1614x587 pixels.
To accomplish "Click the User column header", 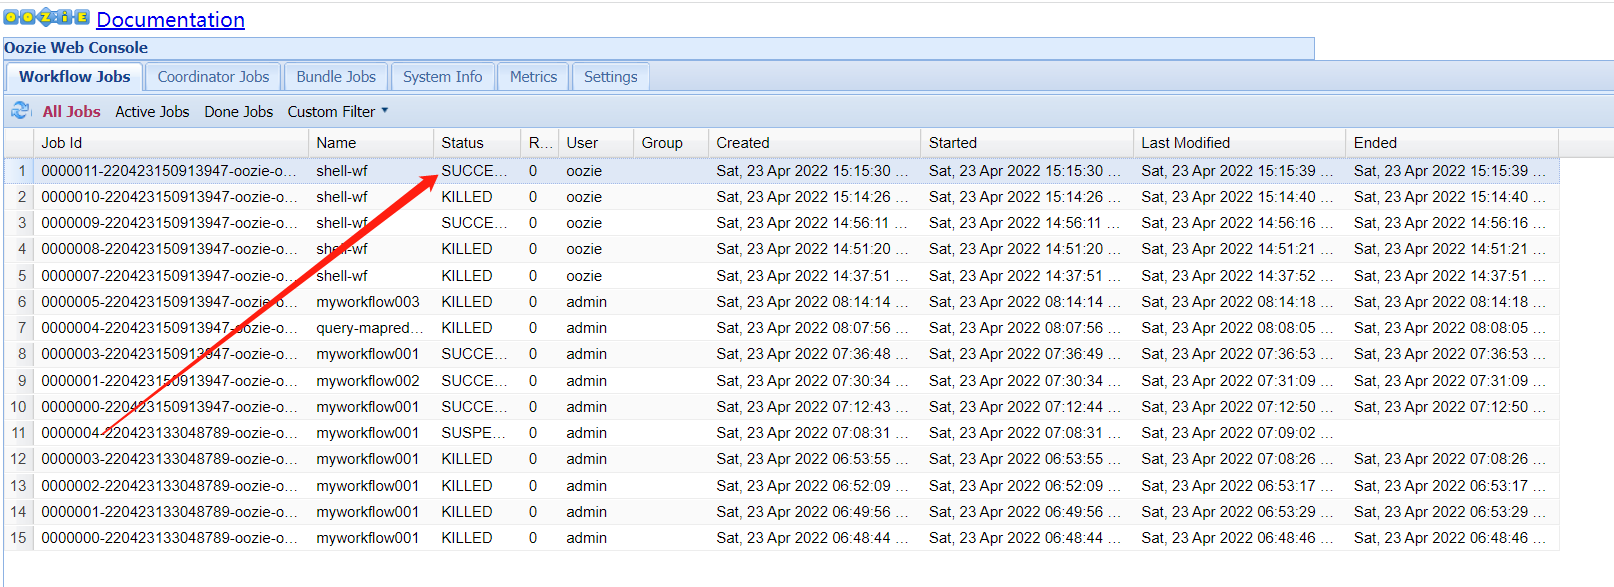I will point(596,143).
